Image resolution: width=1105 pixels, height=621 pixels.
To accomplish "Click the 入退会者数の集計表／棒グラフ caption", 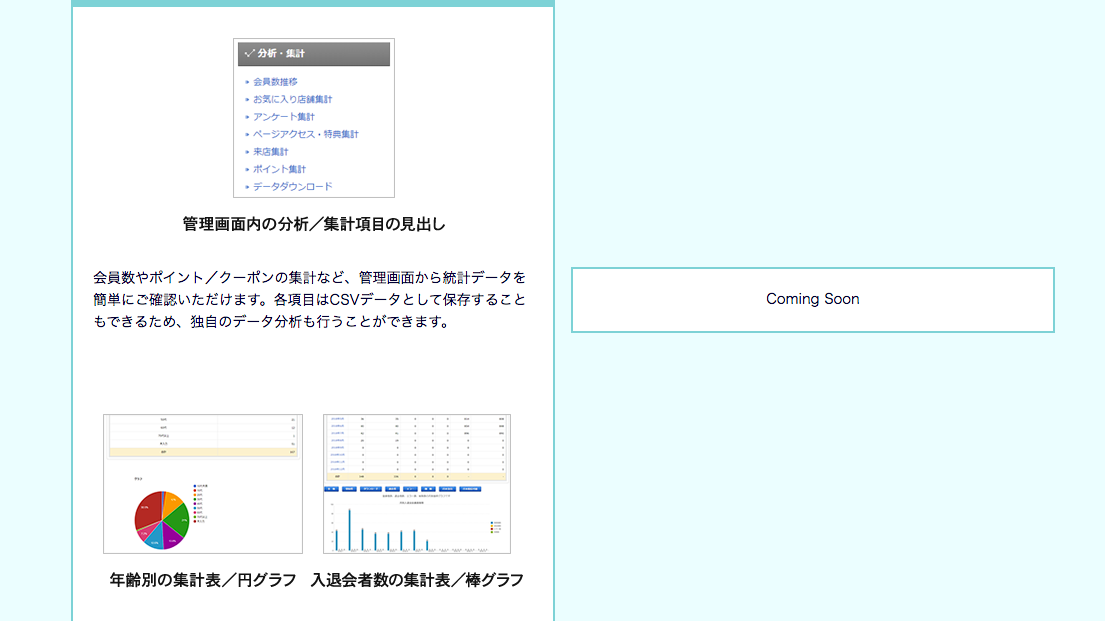I will pos(417,580).
